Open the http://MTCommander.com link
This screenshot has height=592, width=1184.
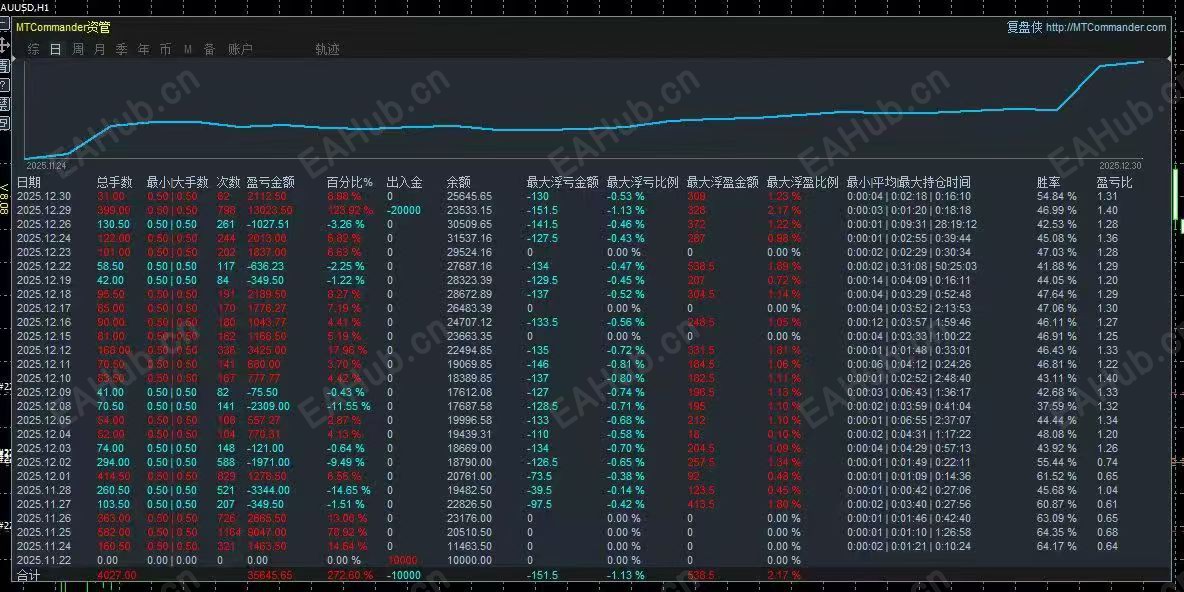pos(1106,27)
